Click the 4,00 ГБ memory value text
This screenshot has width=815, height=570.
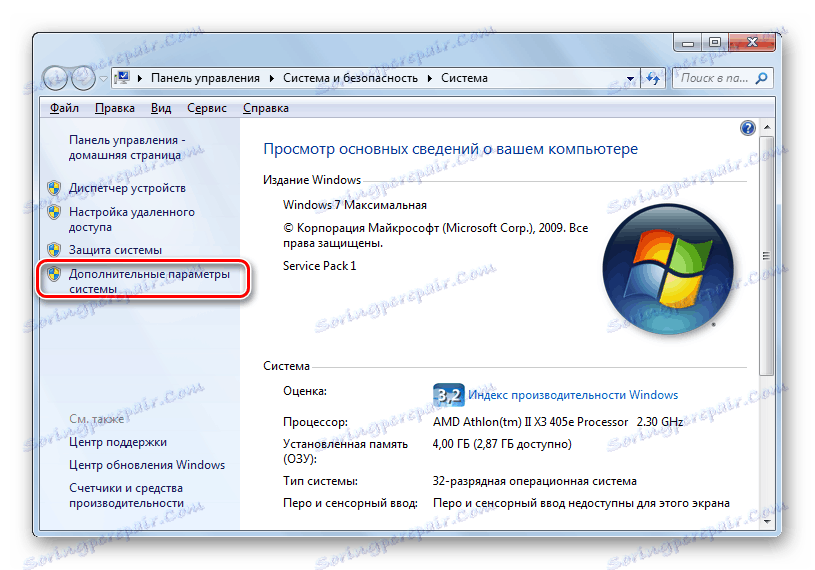tap(502, 444)
